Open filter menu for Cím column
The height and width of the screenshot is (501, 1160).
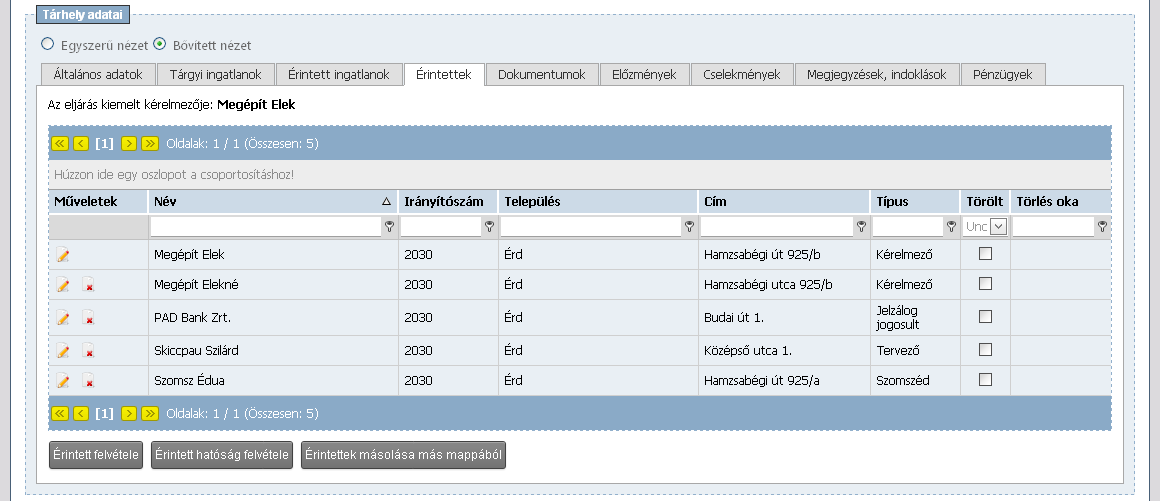pyautogui.click(x=861, y=226)
